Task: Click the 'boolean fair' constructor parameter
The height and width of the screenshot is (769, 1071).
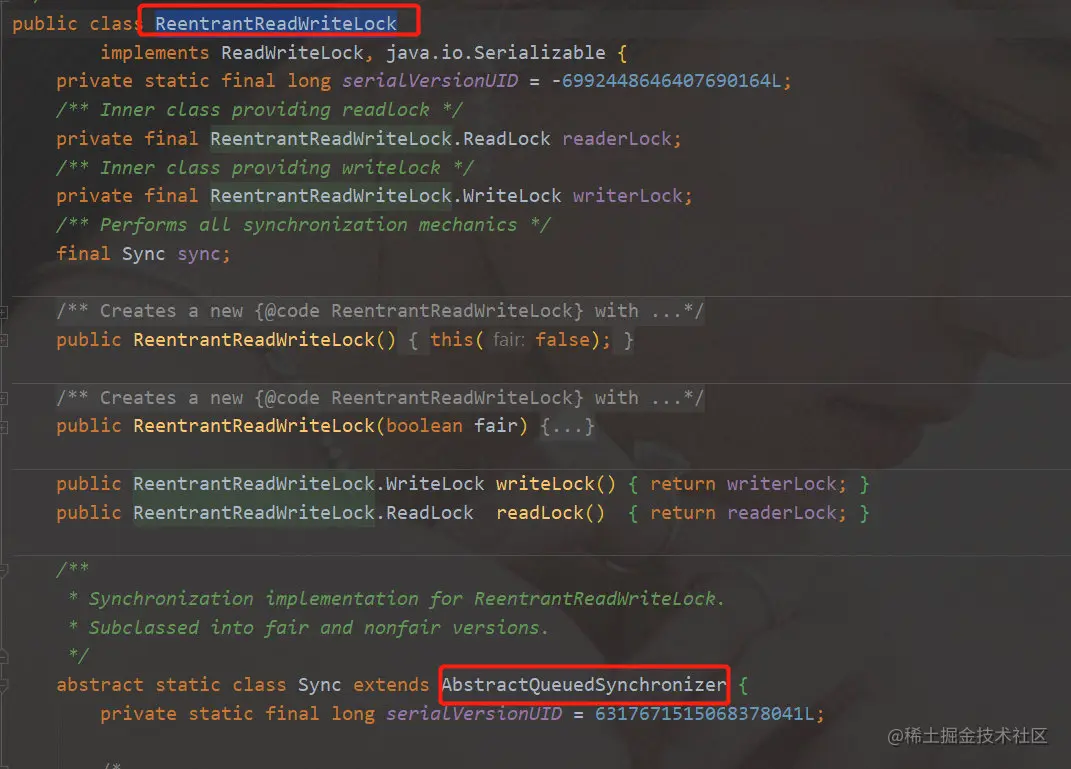Action: click(x=451, y=426)
